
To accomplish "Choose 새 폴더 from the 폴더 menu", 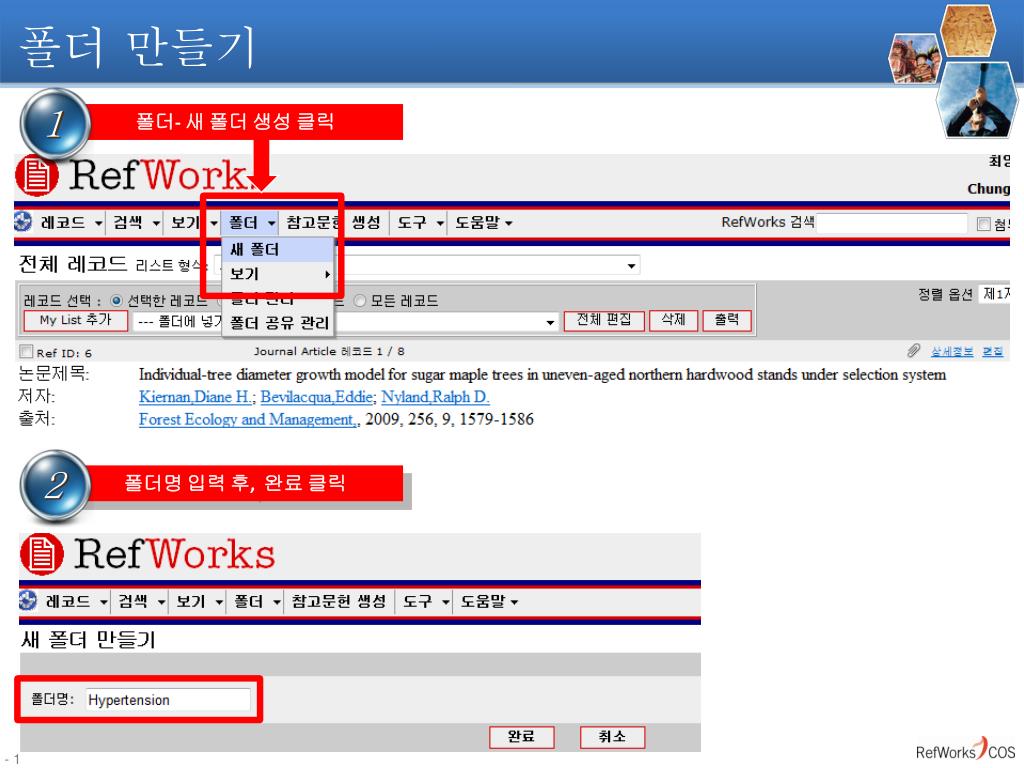I will (278, 249).
